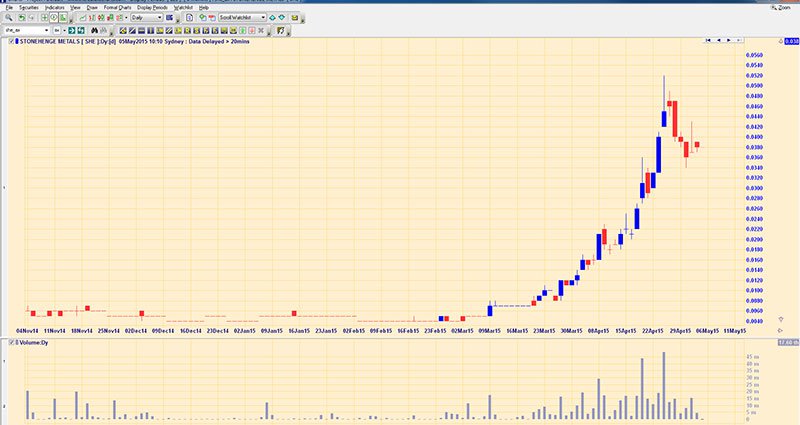
Task: Step chart back one period arrow
Action: point(719,40)
